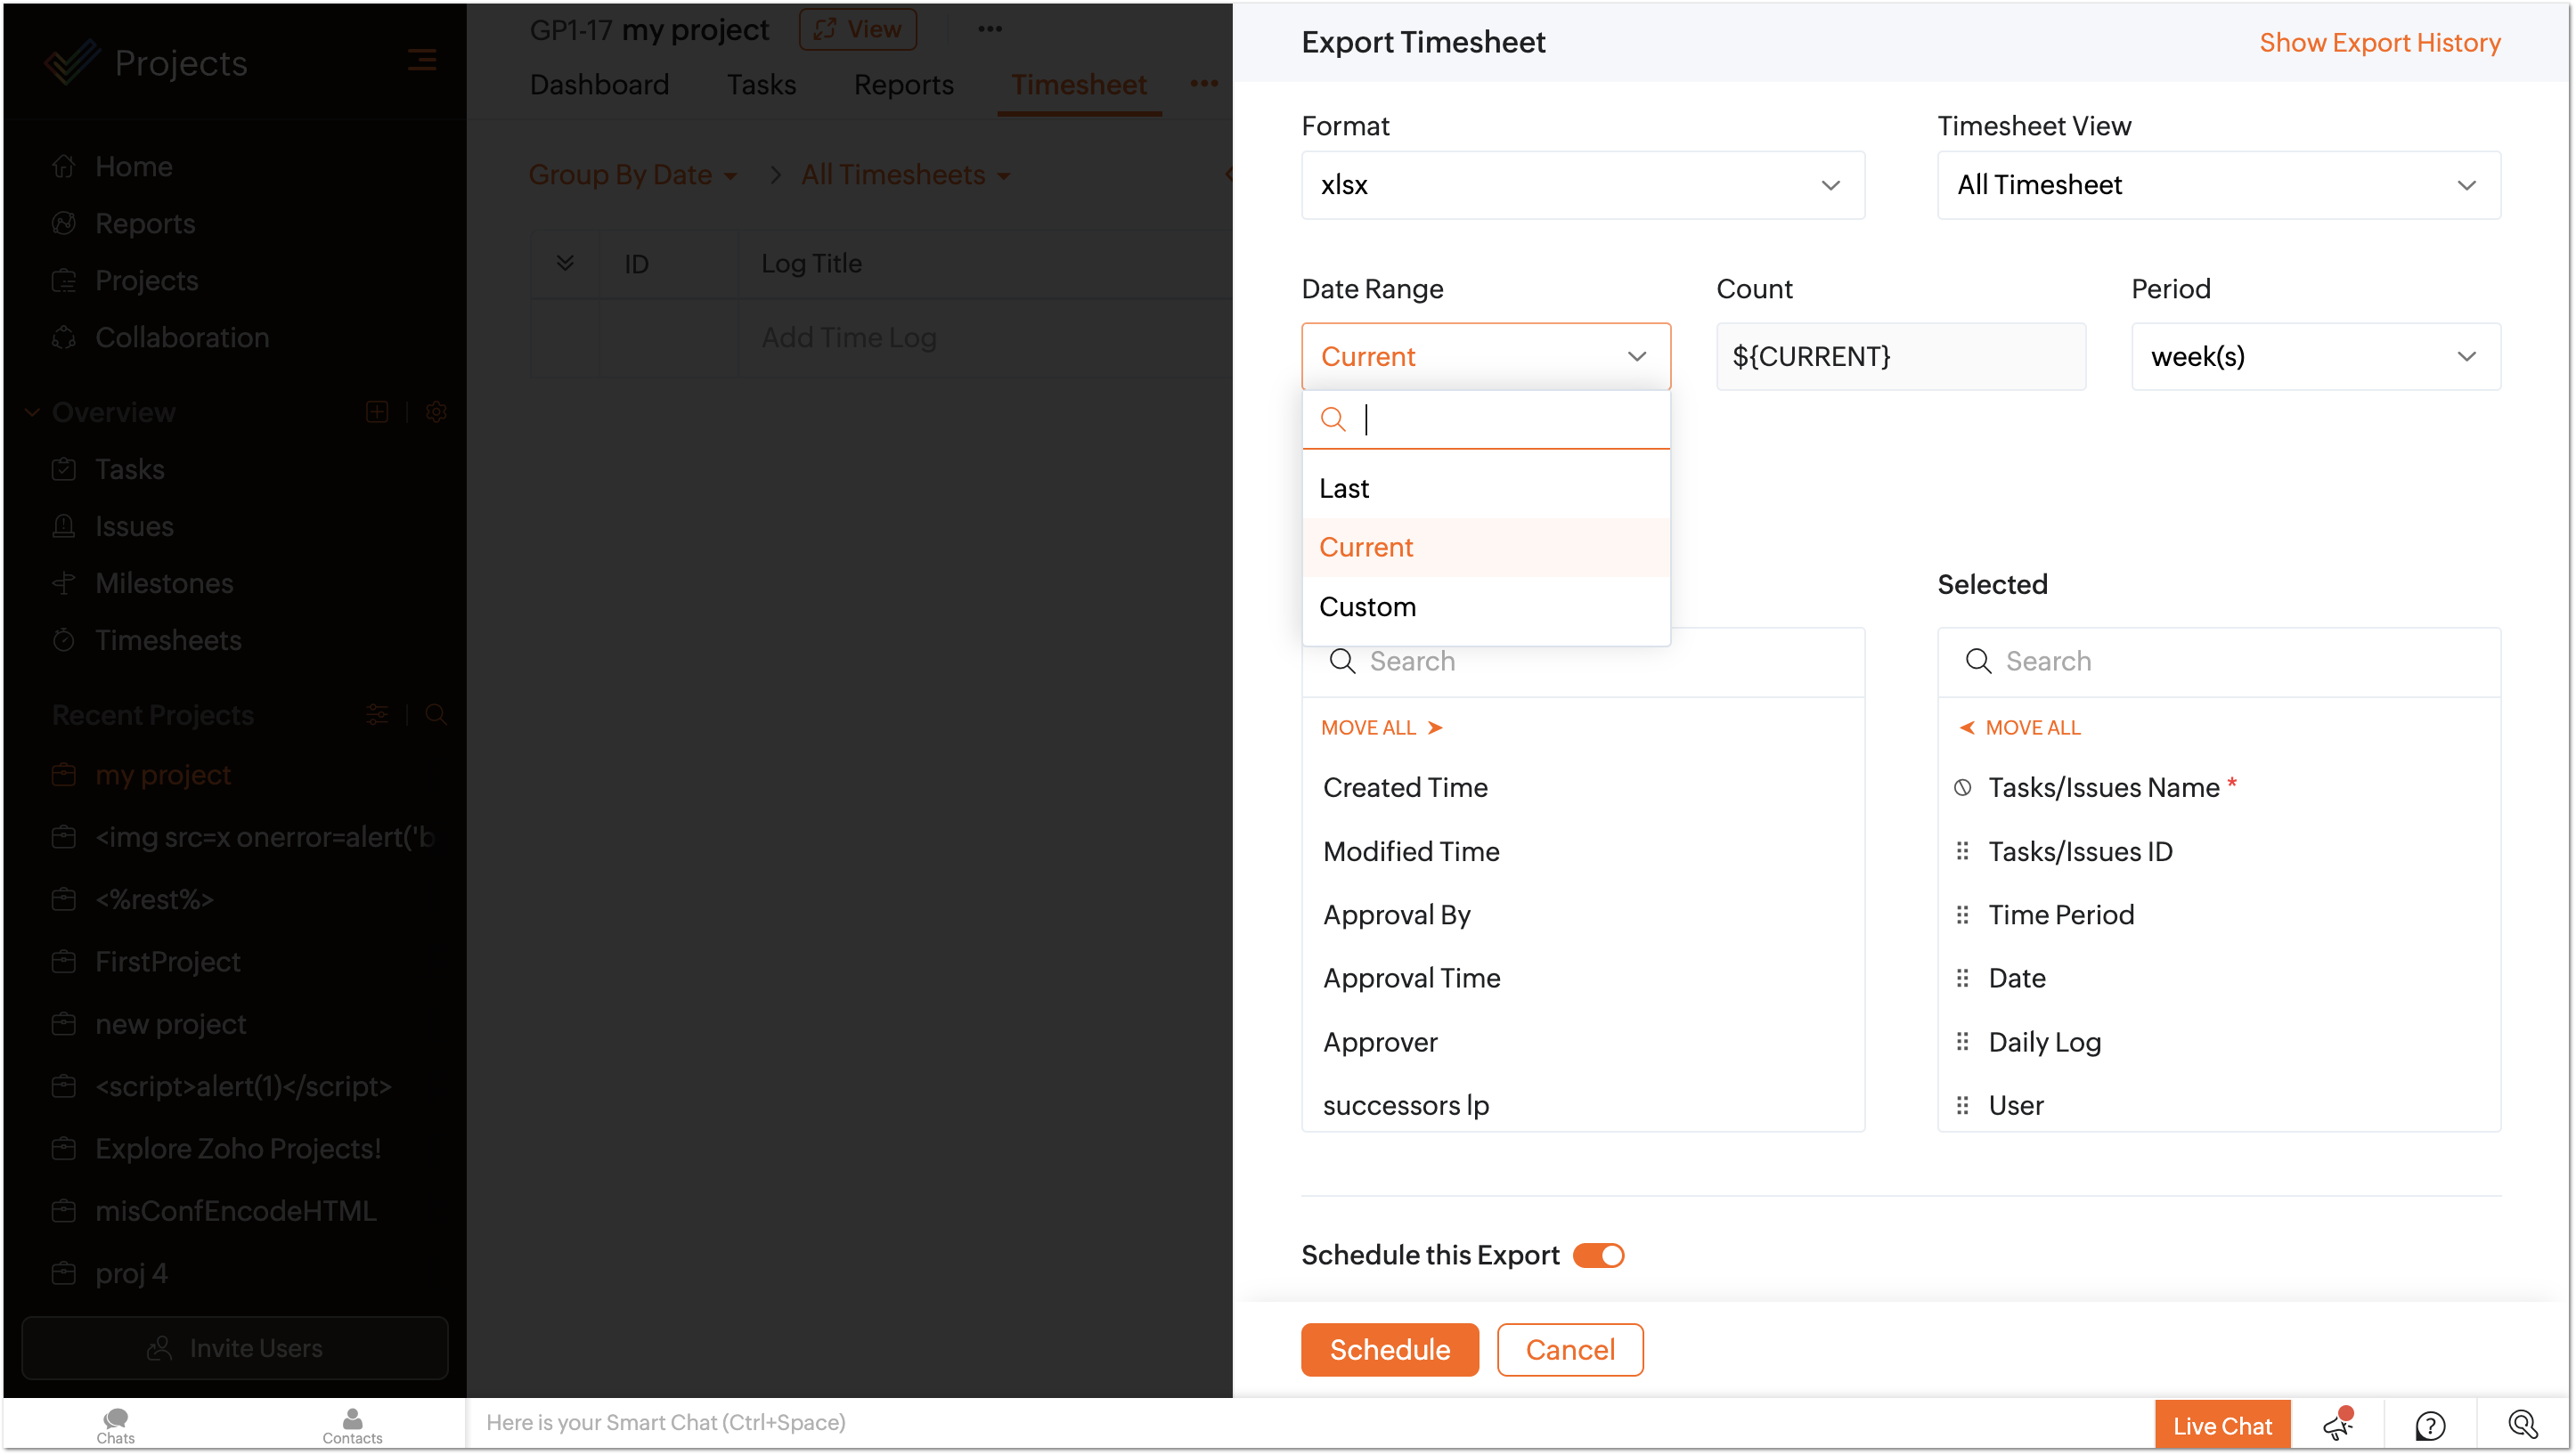Image resolution: width=2576 pixels, height=1455 pixels.
Task: Click the Date drag handle icon
Action: coord(1962,978)
